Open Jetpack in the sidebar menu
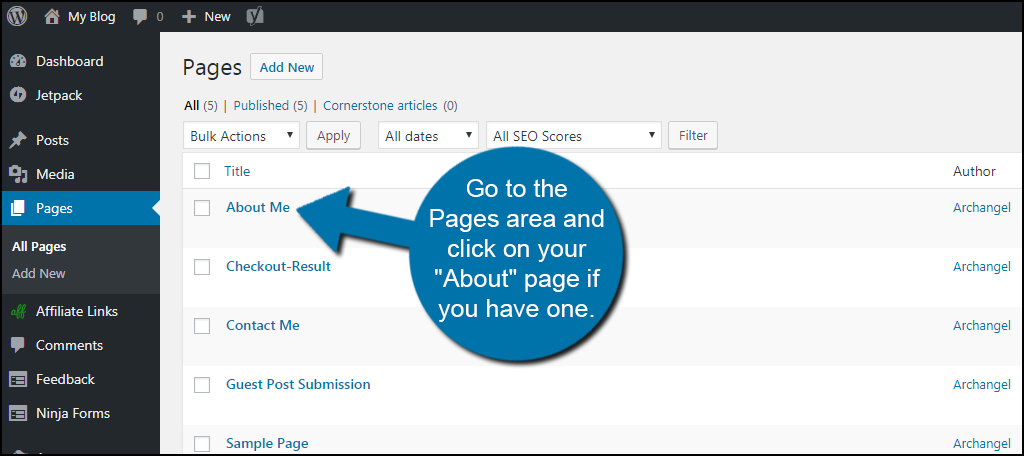The width and height of the screenshot is (1024, 456). tap(59, 95)
